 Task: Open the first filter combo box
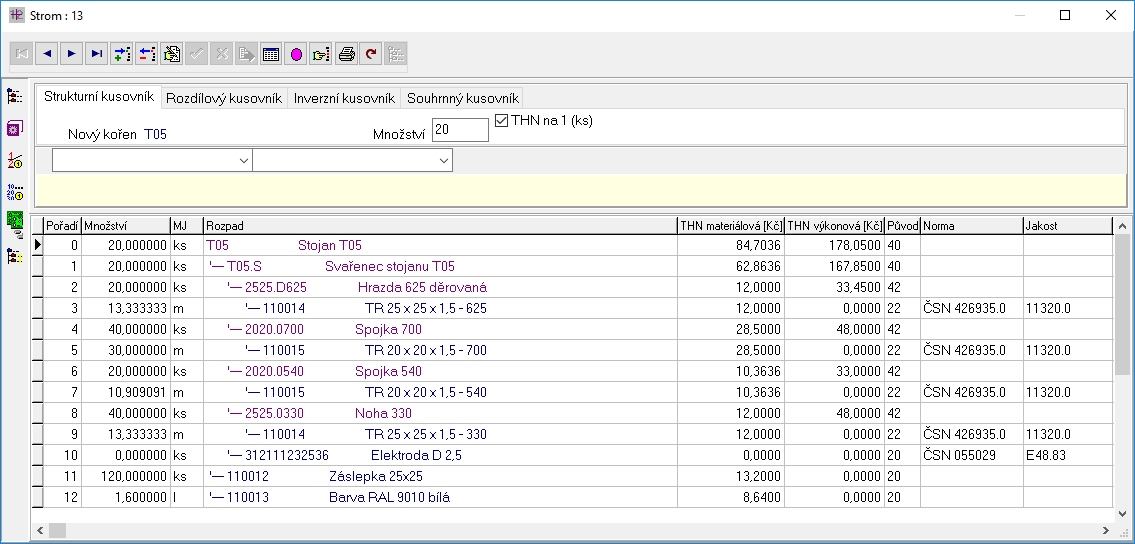[x=152, y=161]
